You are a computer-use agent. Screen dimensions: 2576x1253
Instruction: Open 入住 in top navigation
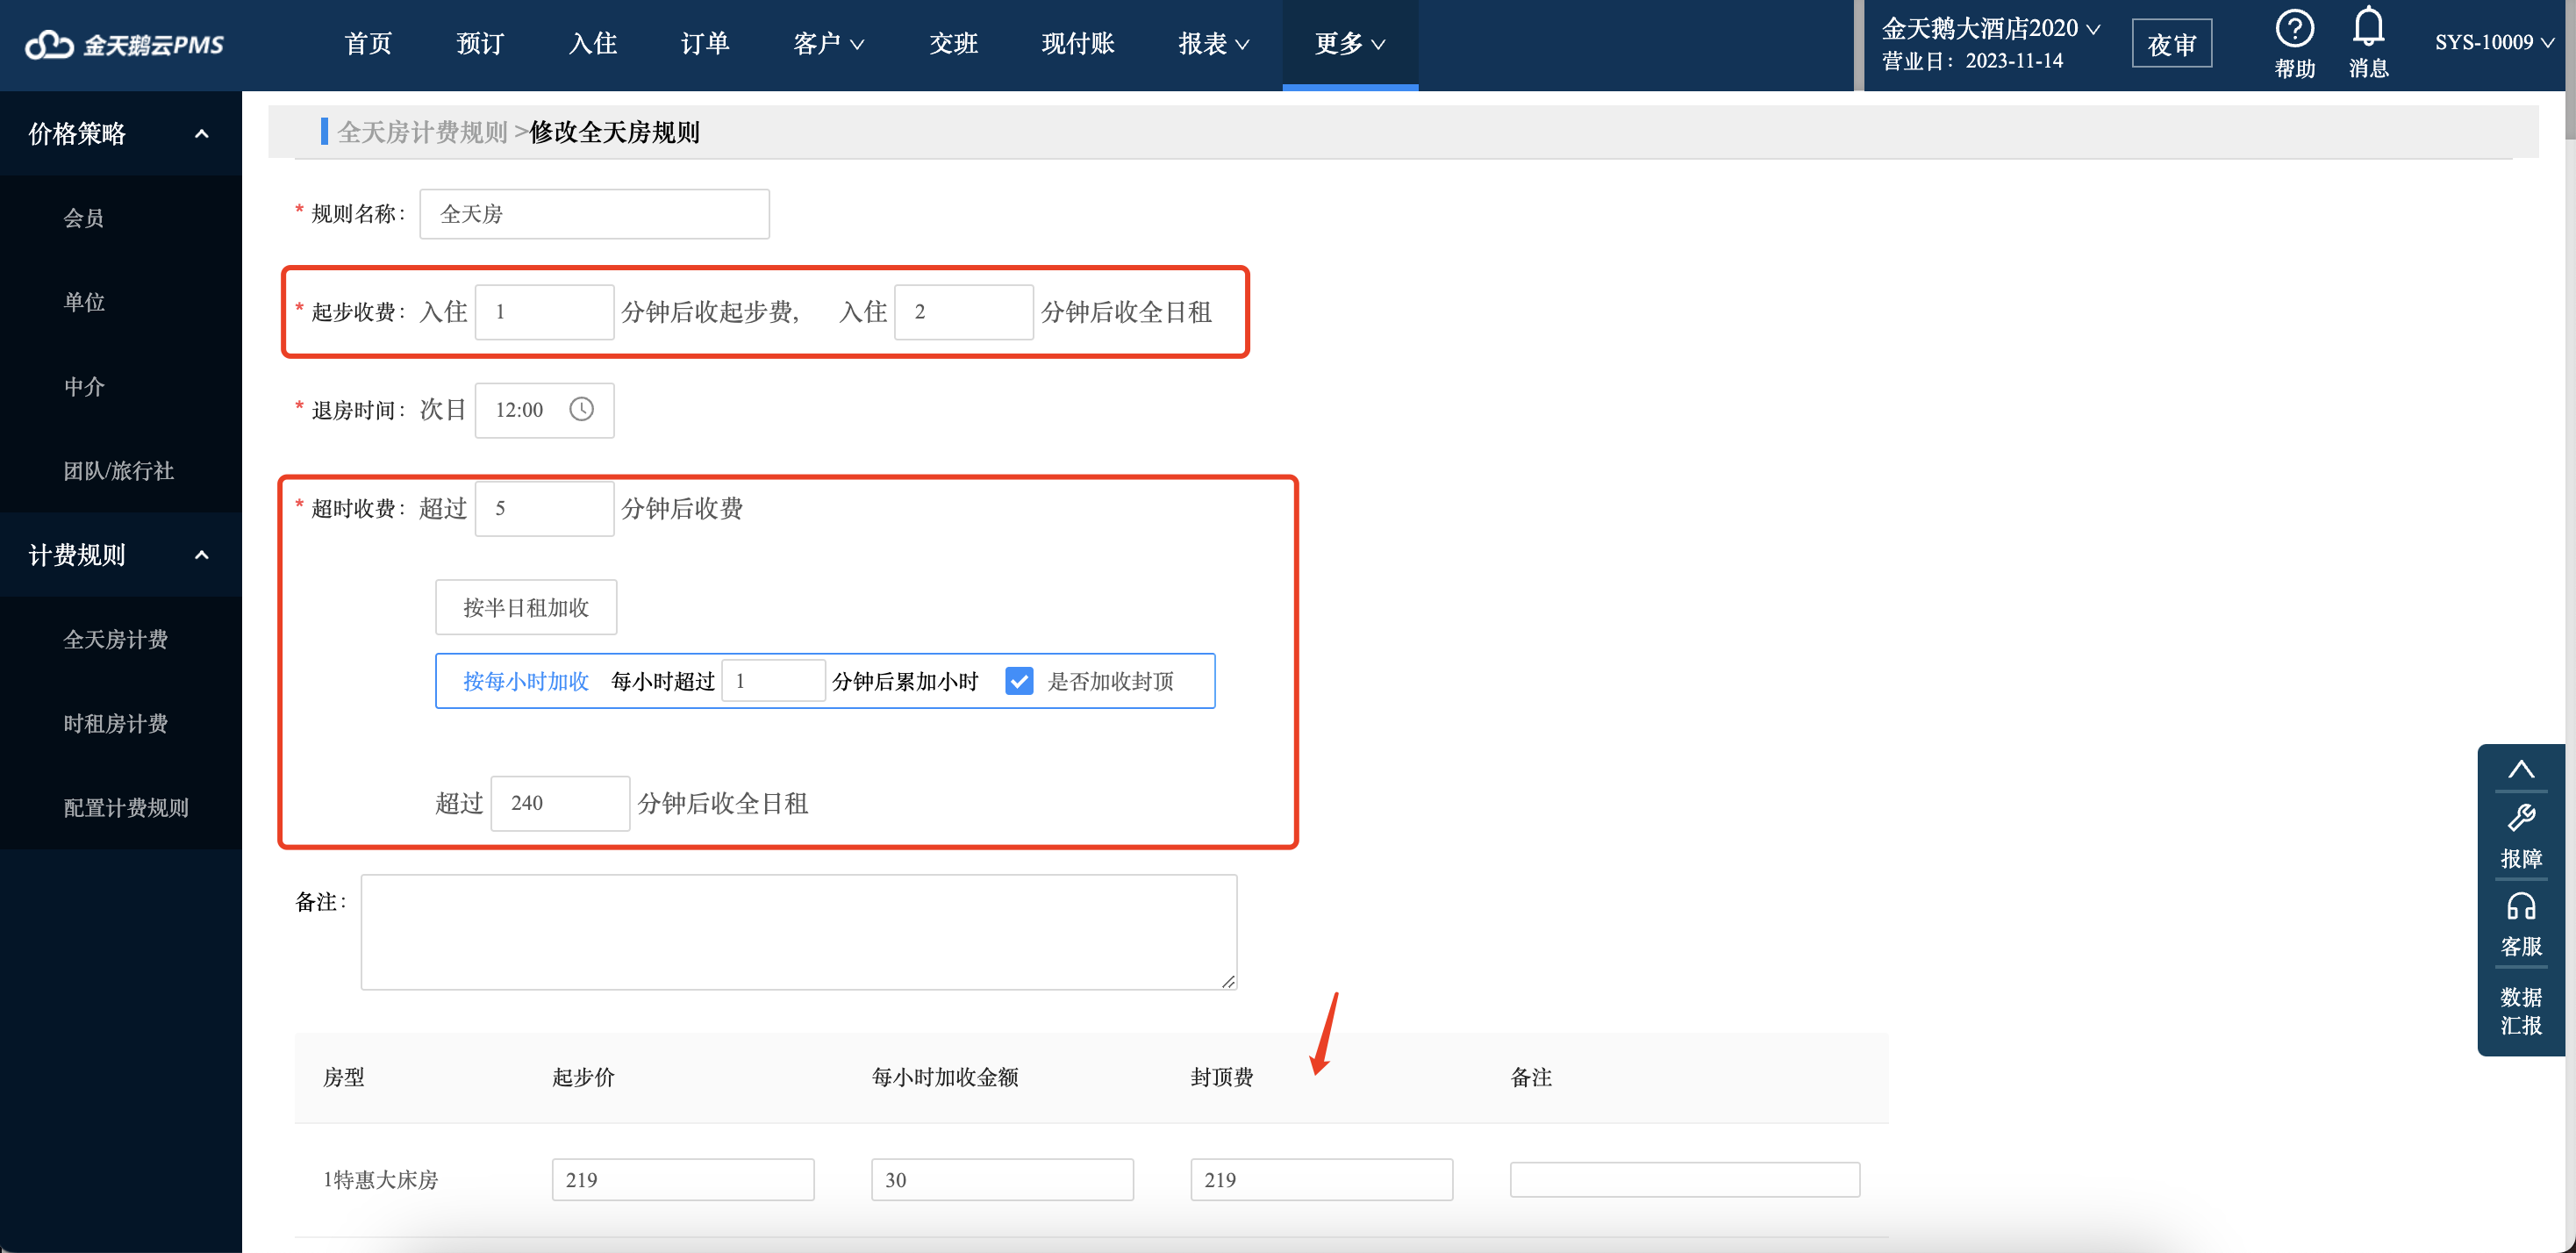pyautogui.click(x=592, y=44)
